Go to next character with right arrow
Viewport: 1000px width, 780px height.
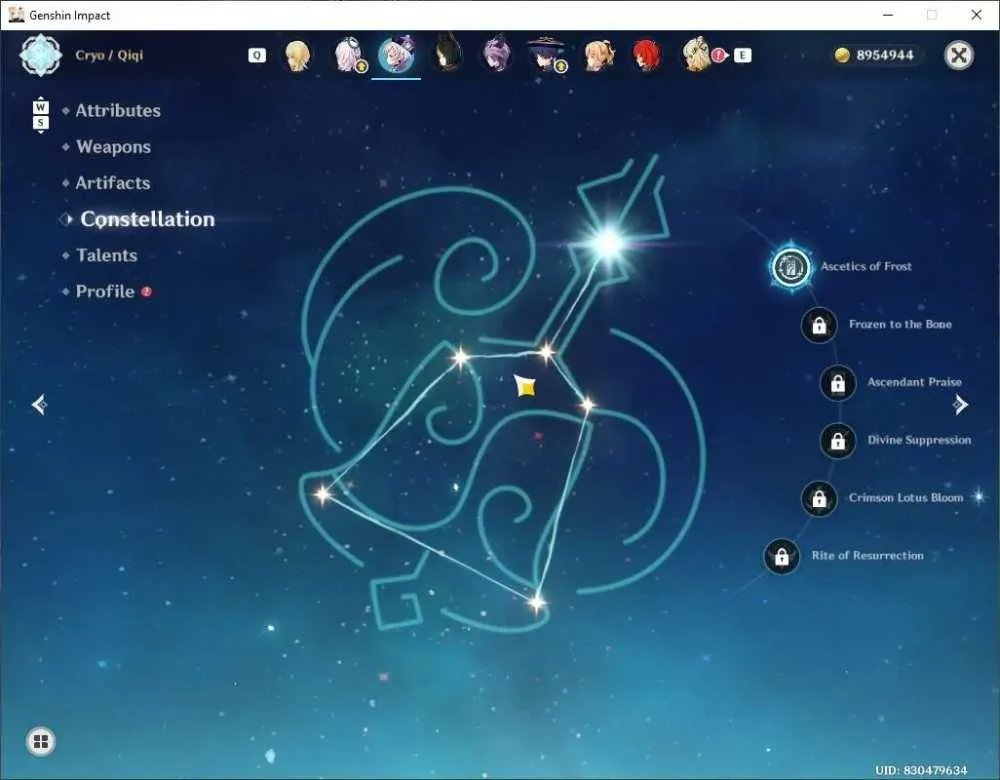click(x=960, y=404)
